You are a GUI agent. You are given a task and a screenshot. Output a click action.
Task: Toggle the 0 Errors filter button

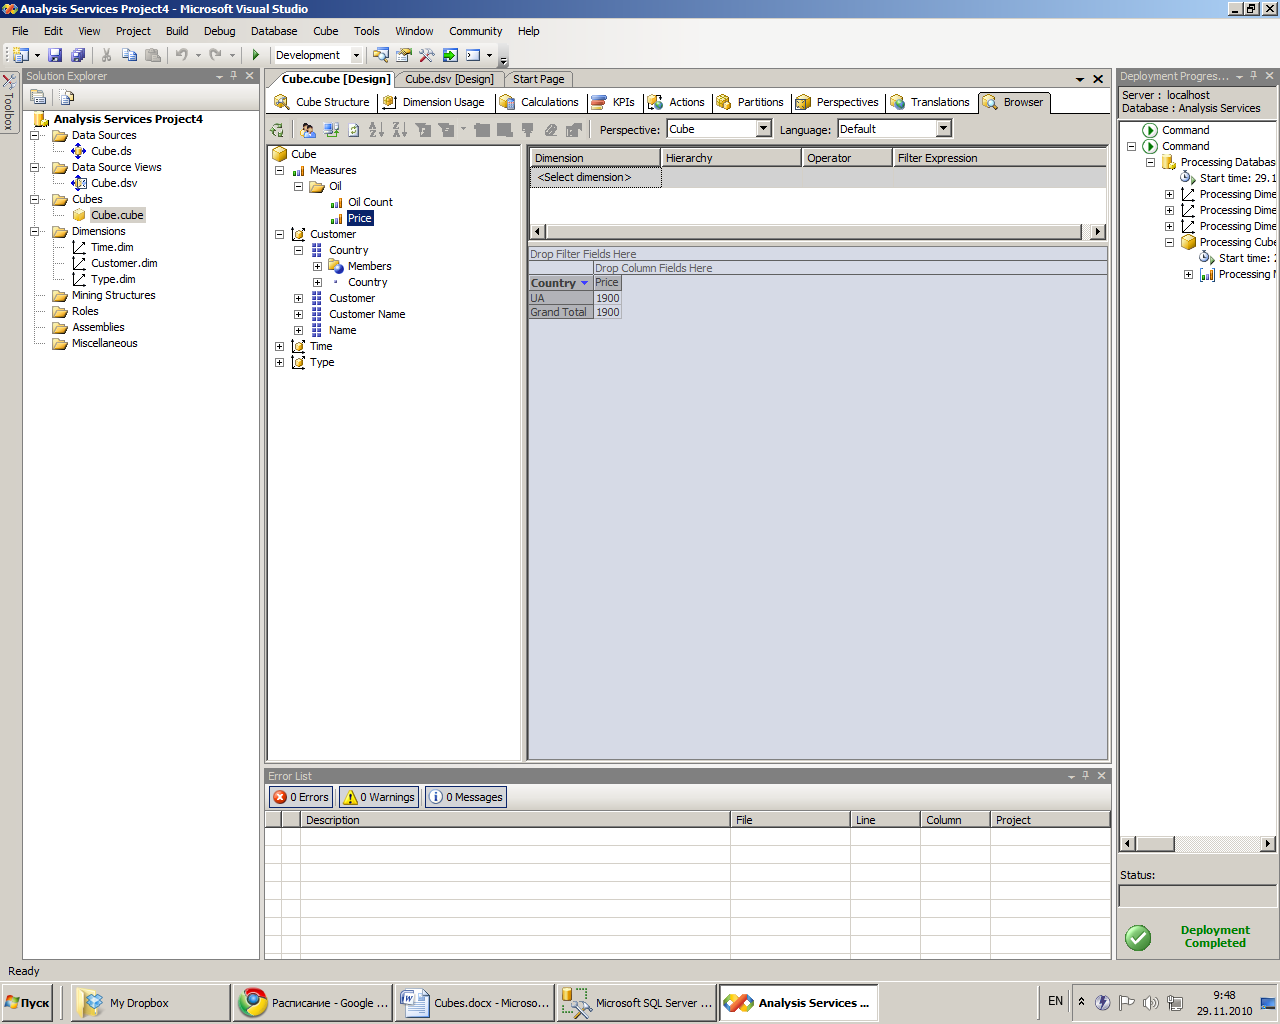(x=301, y=797)
